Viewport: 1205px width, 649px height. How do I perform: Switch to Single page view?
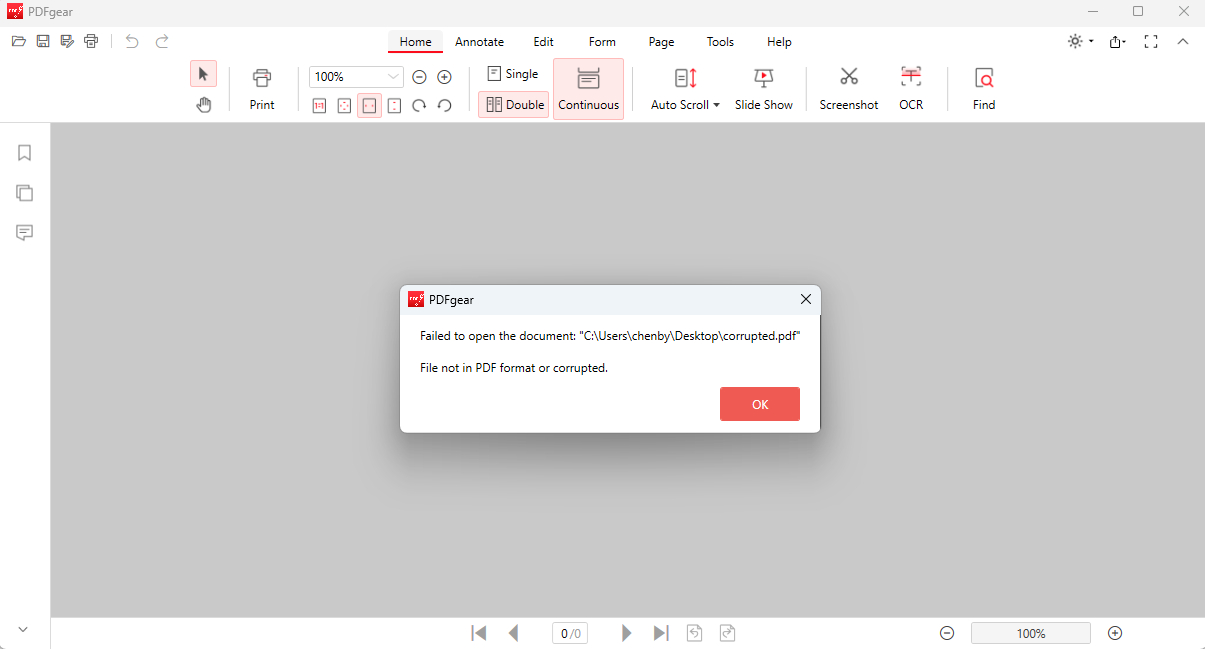coord(513,74)
